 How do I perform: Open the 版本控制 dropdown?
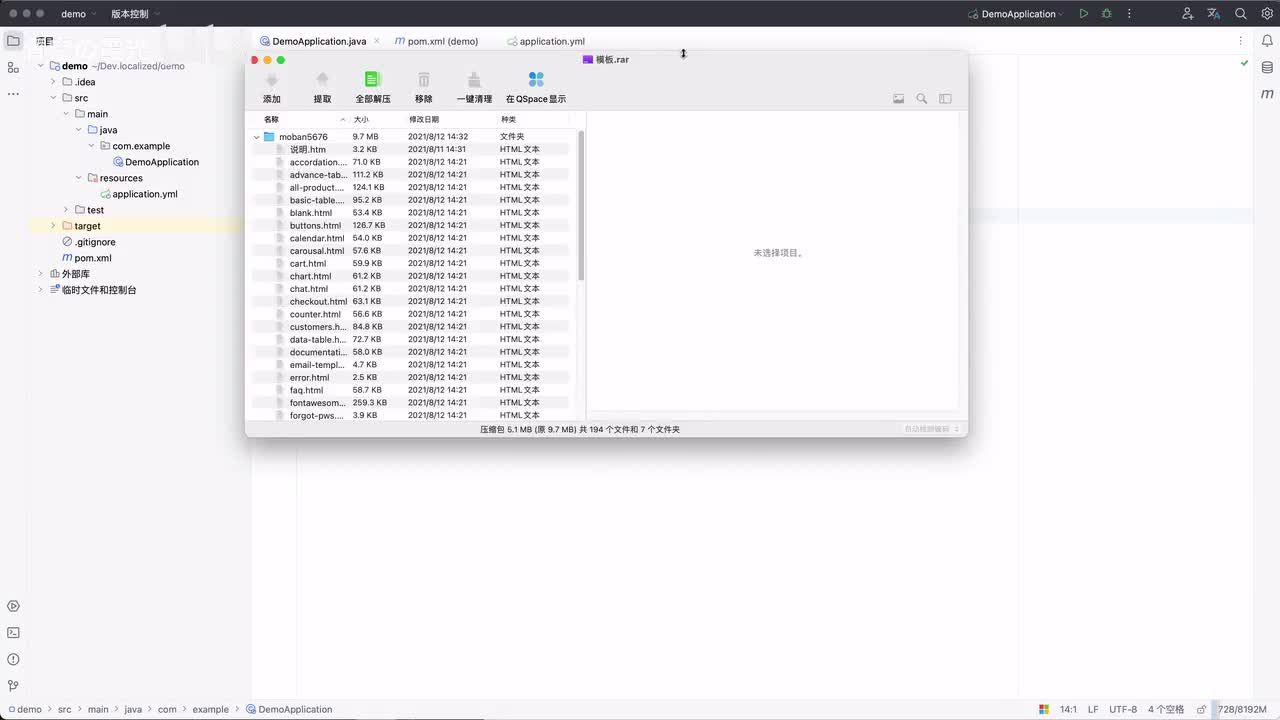[x=136, y=14]
